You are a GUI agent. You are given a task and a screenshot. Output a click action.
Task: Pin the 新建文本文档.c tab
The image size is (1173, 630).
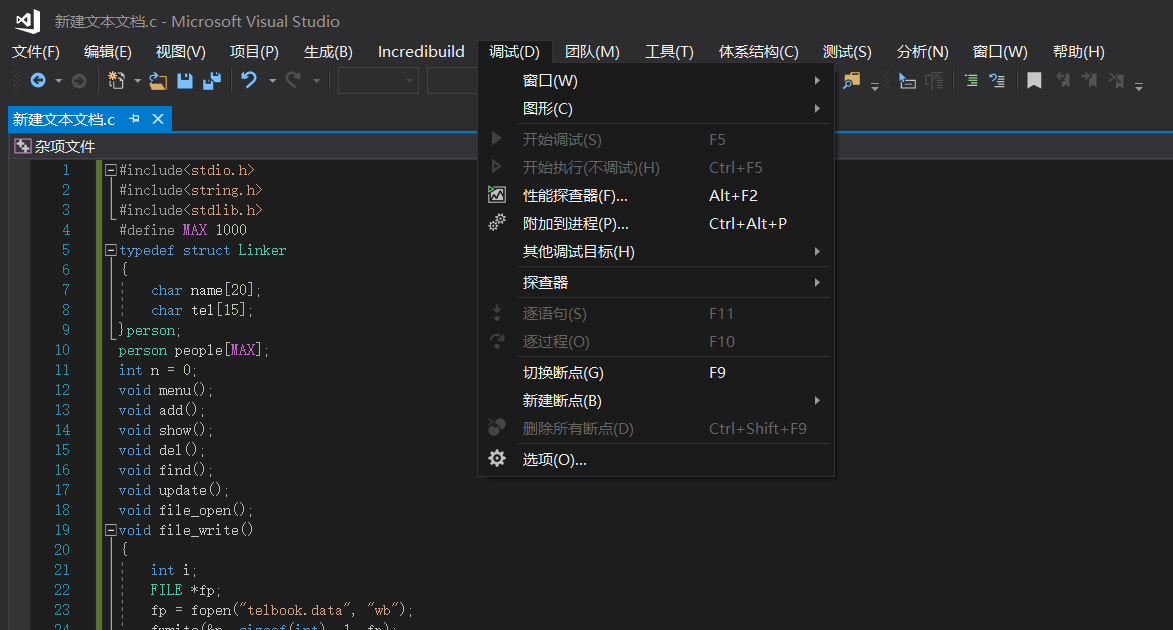[x=135, y=119]
